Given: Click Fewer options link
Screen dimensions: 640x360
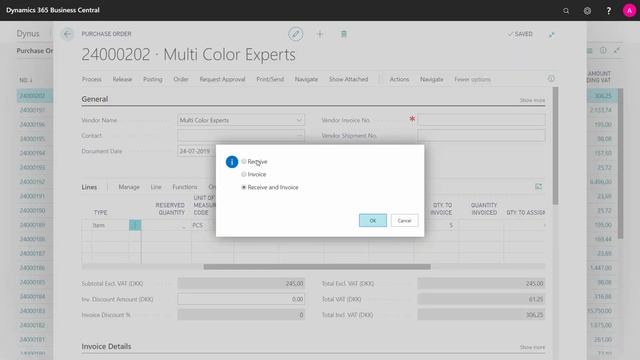Looking at the screenshot, I should (472, 80).
